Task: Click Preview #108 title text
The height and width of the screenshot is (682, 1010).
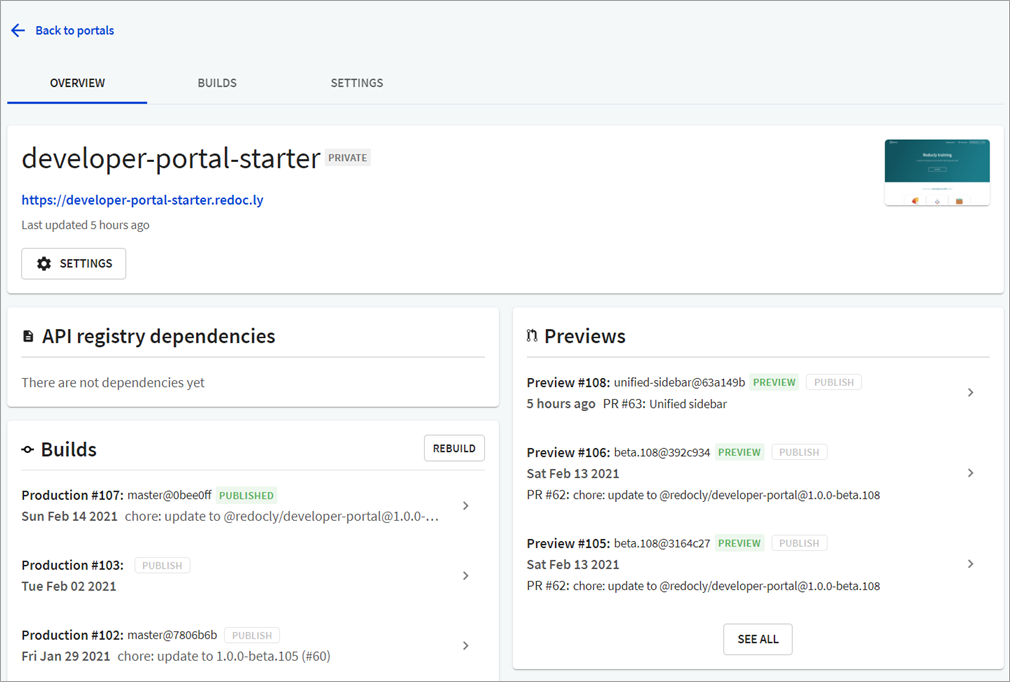Action: point(568,383)
